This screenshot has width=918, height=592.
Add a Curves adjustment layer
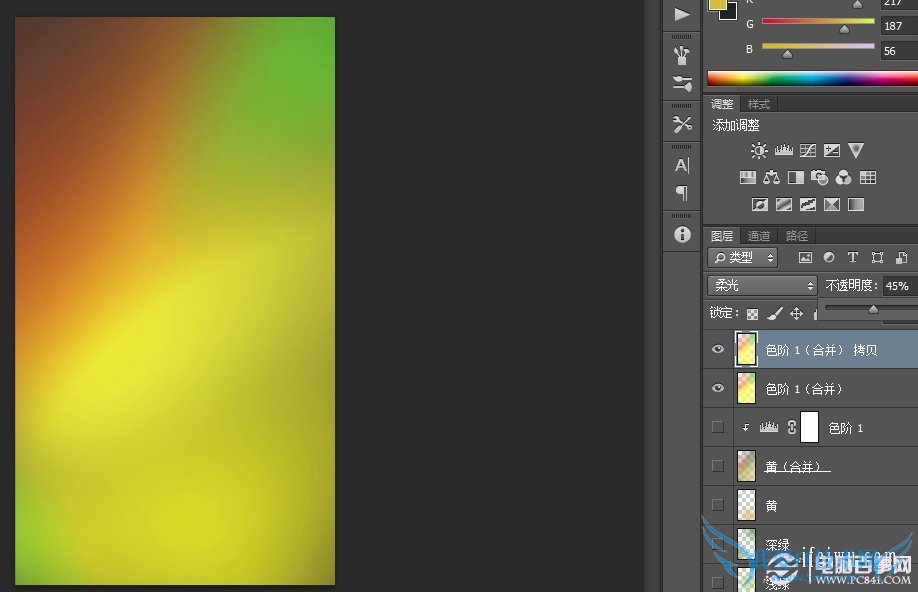808,151
